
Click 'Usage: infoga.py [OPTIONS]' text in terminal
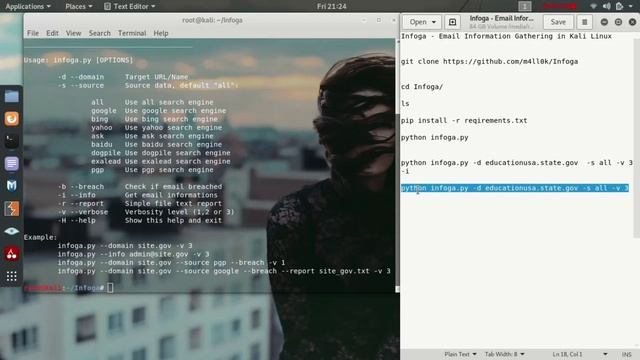point(78,60)
